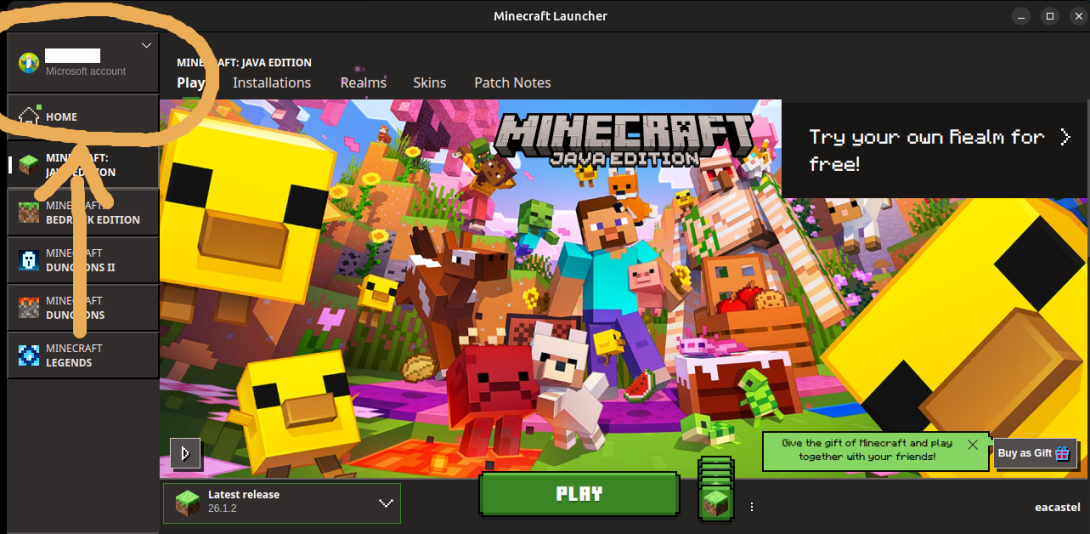Click the green PLAY button

pos(578,494)
